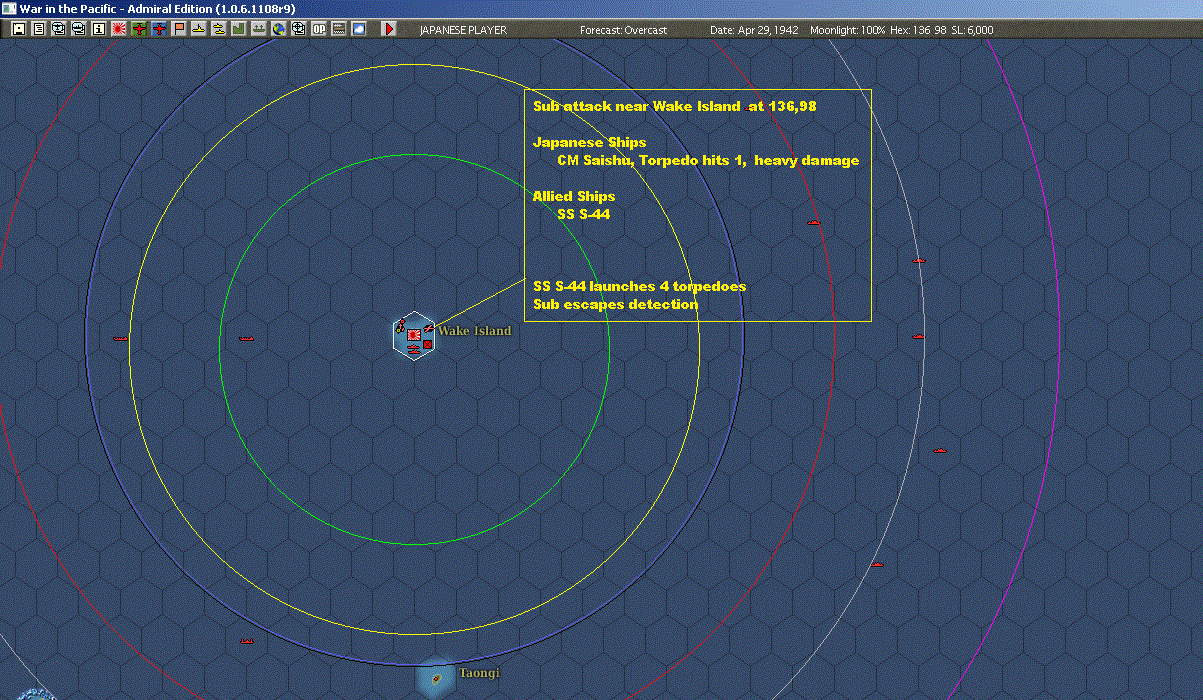Click the ships-on-green-strip toolbar icon
The height and width of the screenshot is (700, 1203).
259,30
